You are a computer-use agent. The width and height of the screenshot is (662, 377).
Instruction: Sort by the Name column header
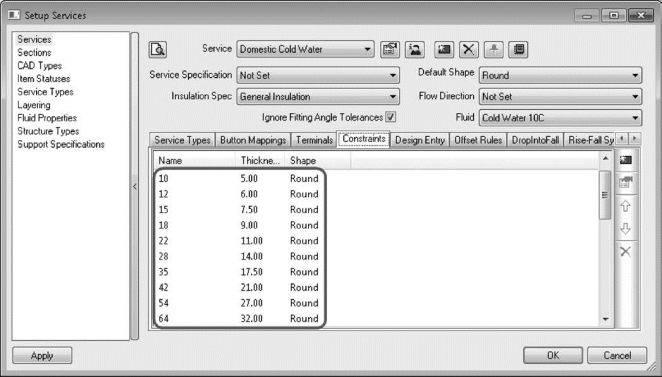tap(195, 161)
